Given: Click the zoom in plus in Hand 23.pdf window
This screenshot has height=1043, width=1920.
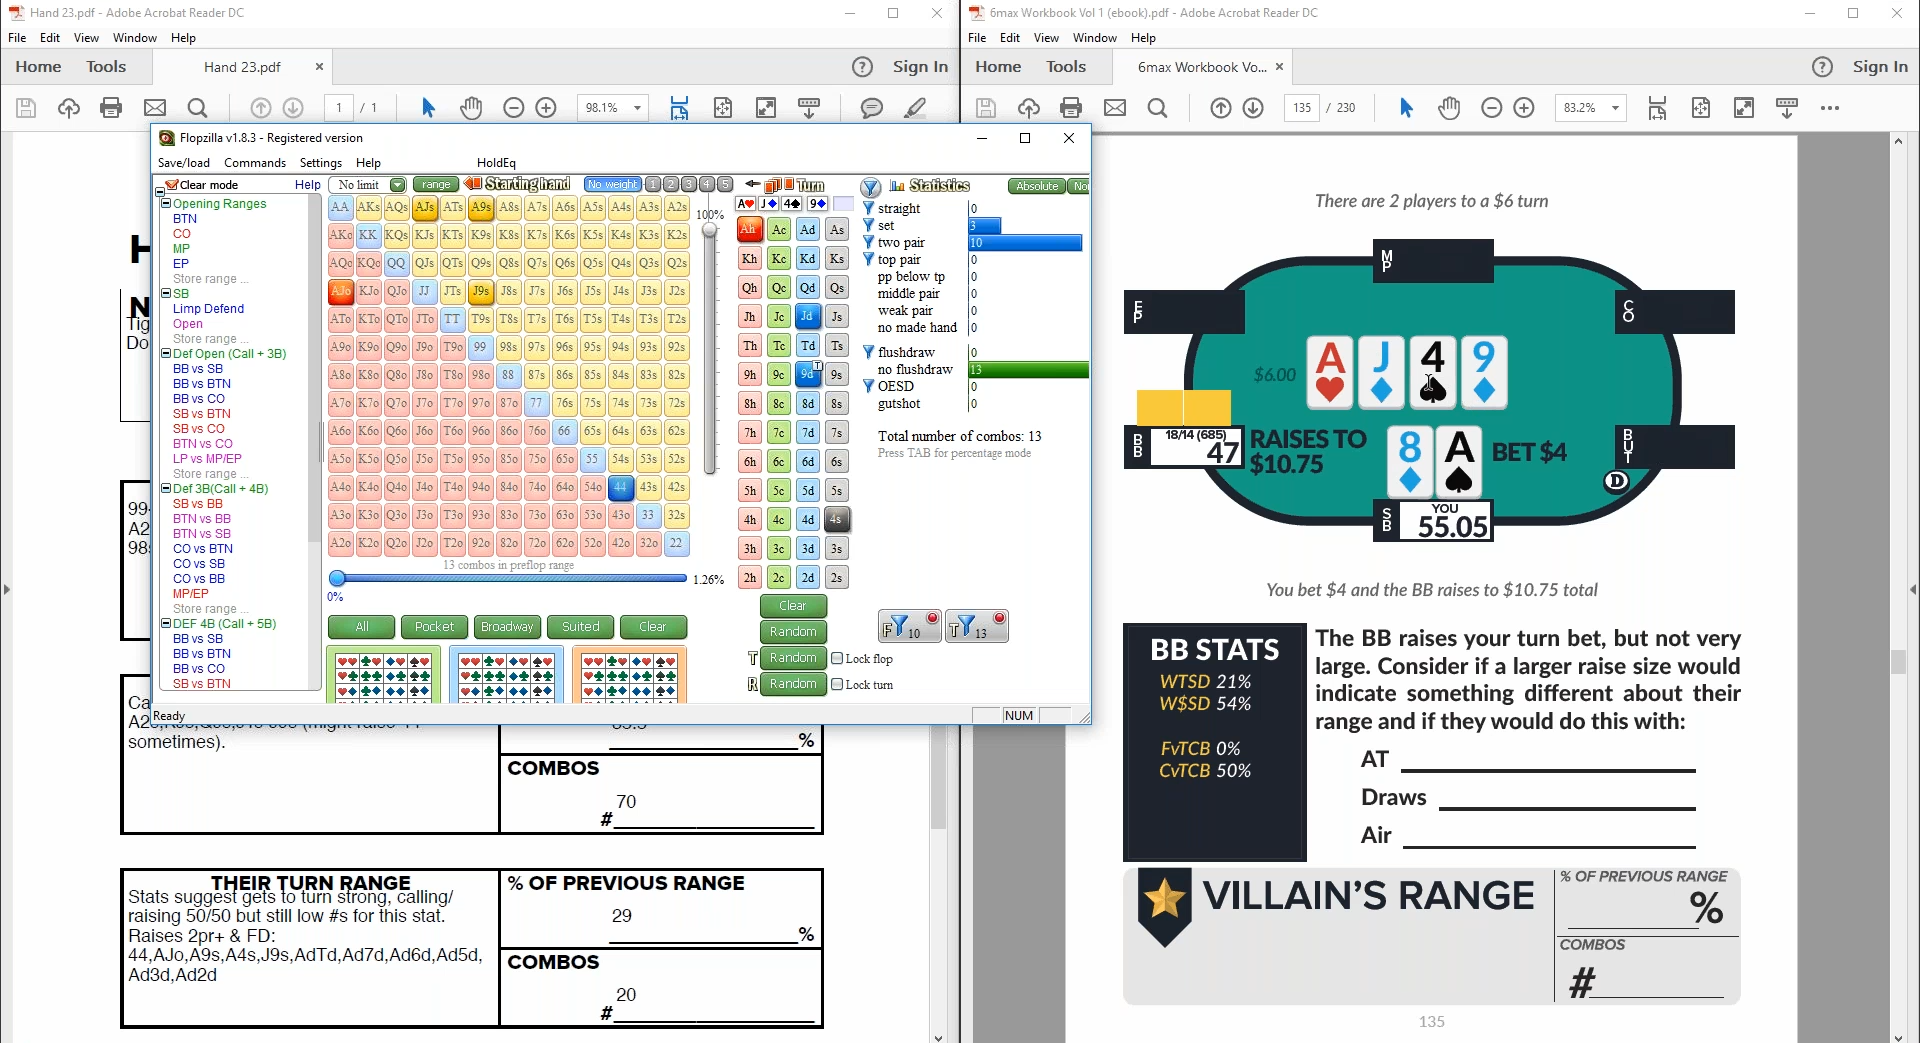Looking at the screenshot, I should click(x=546, y=108).
